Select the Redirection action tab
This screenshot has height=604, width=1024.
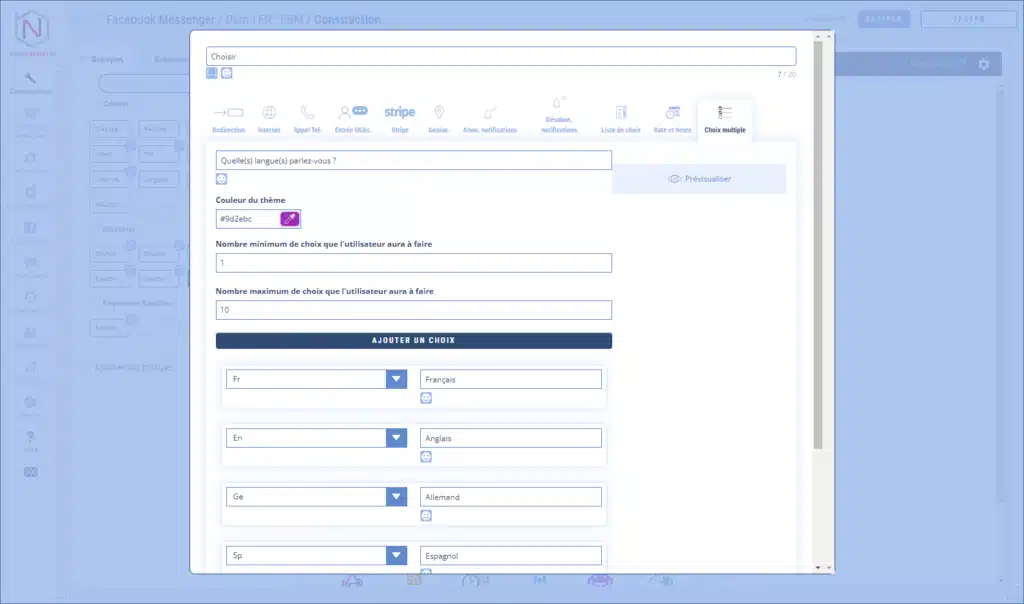pyautogui.click(x=228, y=118)
